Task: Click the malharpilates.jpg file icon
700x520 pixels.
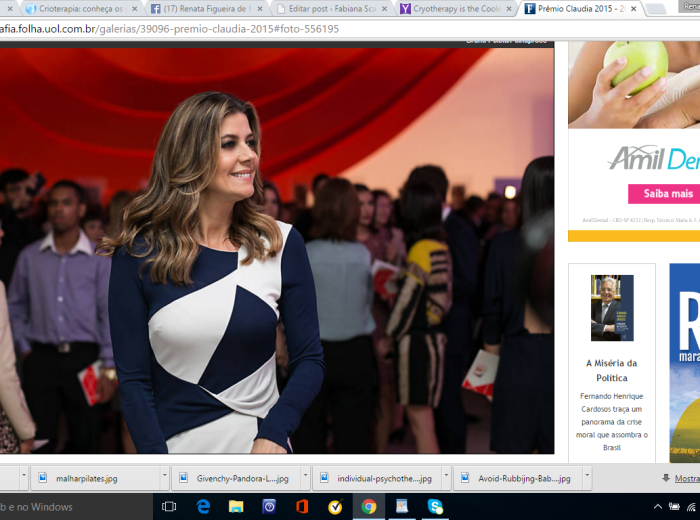Action: tap(43, 478)
